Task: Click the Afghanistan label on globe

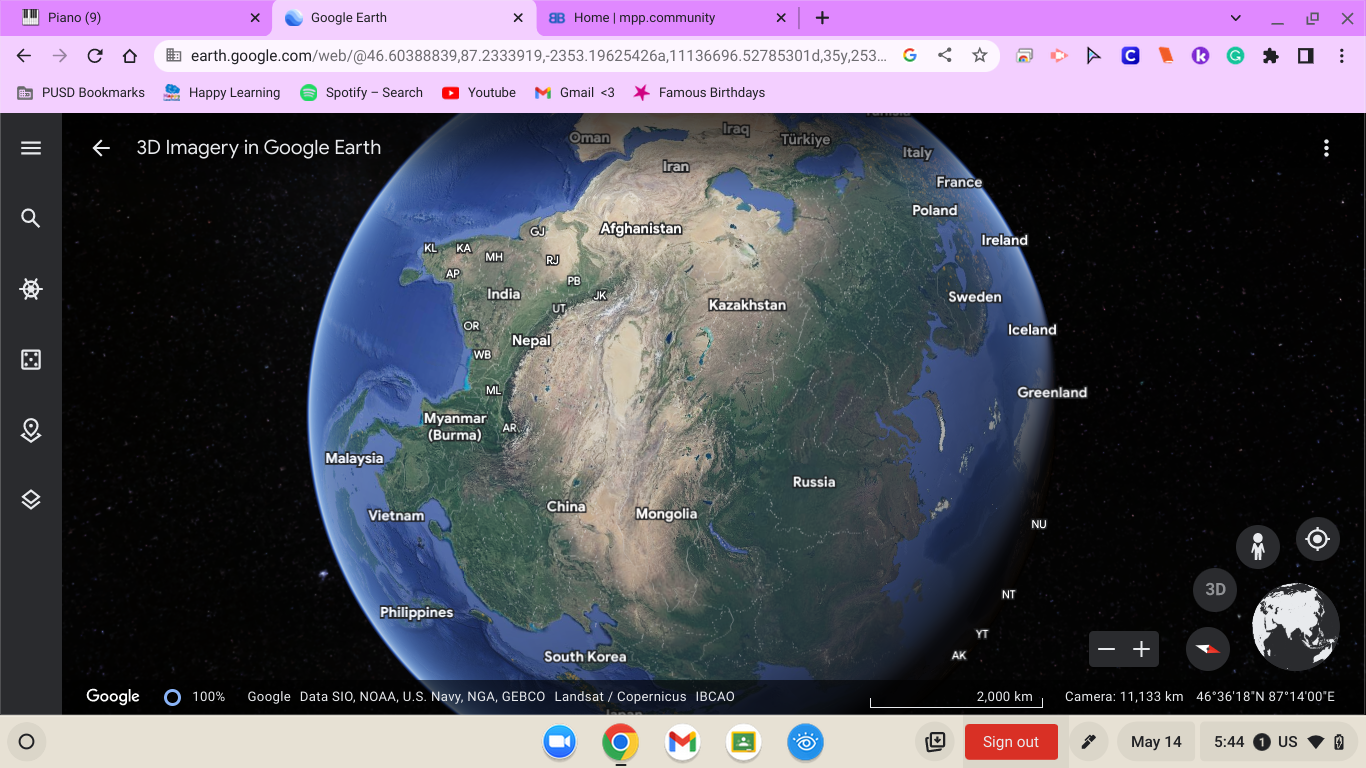Action: tap(641, 229)
